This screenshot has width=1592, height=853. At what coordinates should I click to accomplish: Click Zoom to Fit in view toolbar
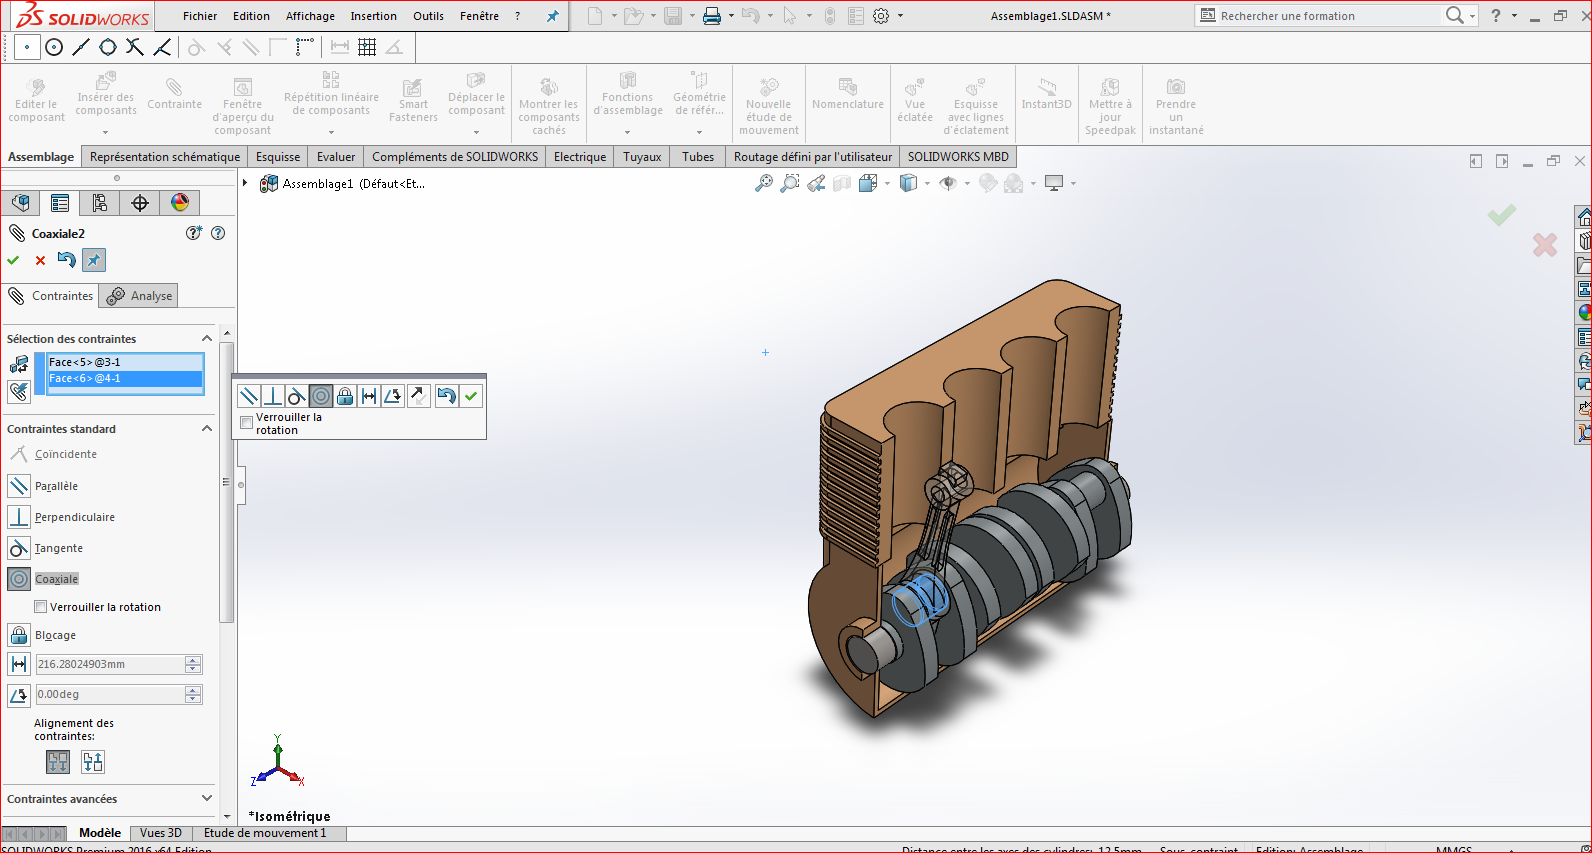point(764,183)
